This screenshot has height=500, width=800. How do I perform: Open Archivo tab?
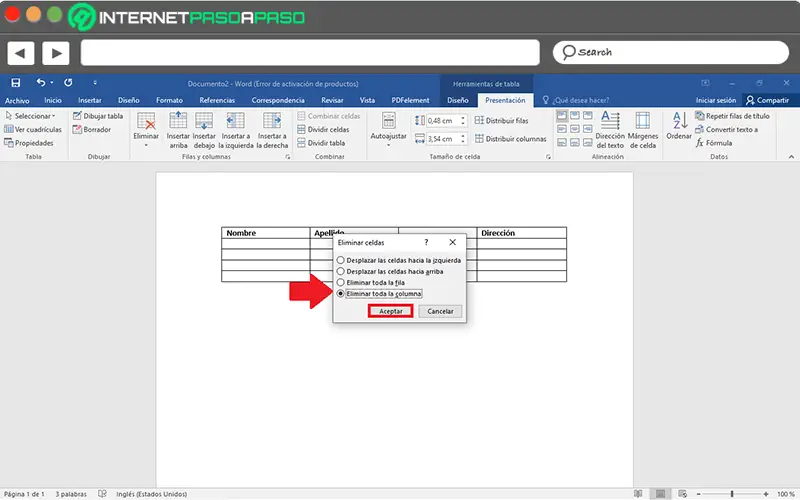point(17,100)
